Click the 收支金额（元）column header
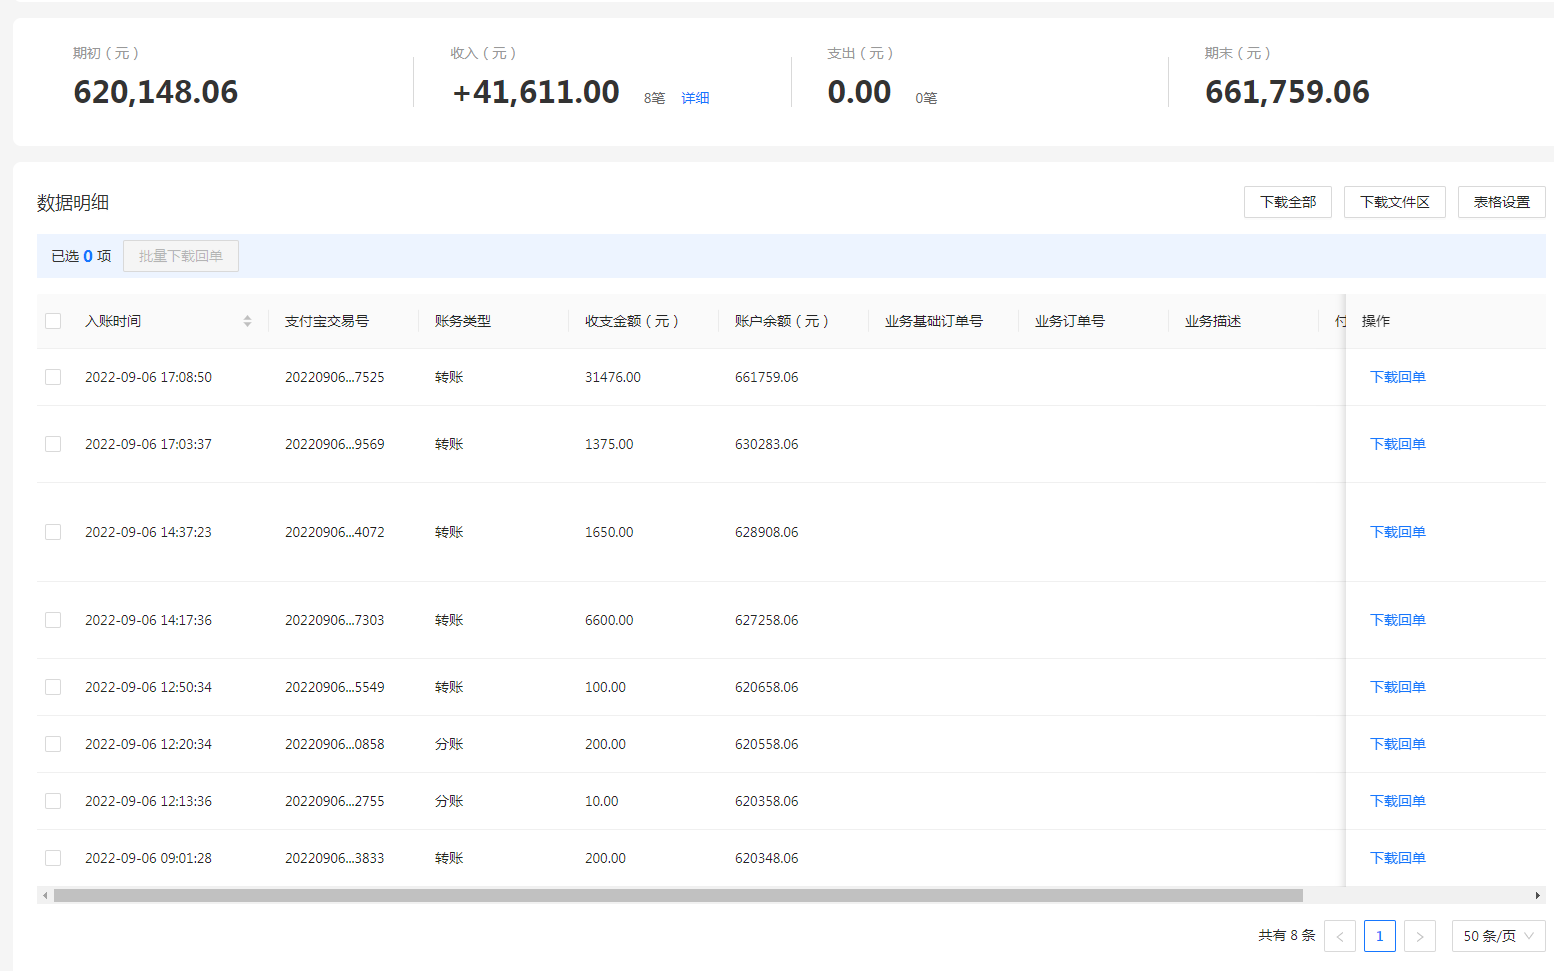Viewport: 1554px width, 971px height. click(632, 321)
